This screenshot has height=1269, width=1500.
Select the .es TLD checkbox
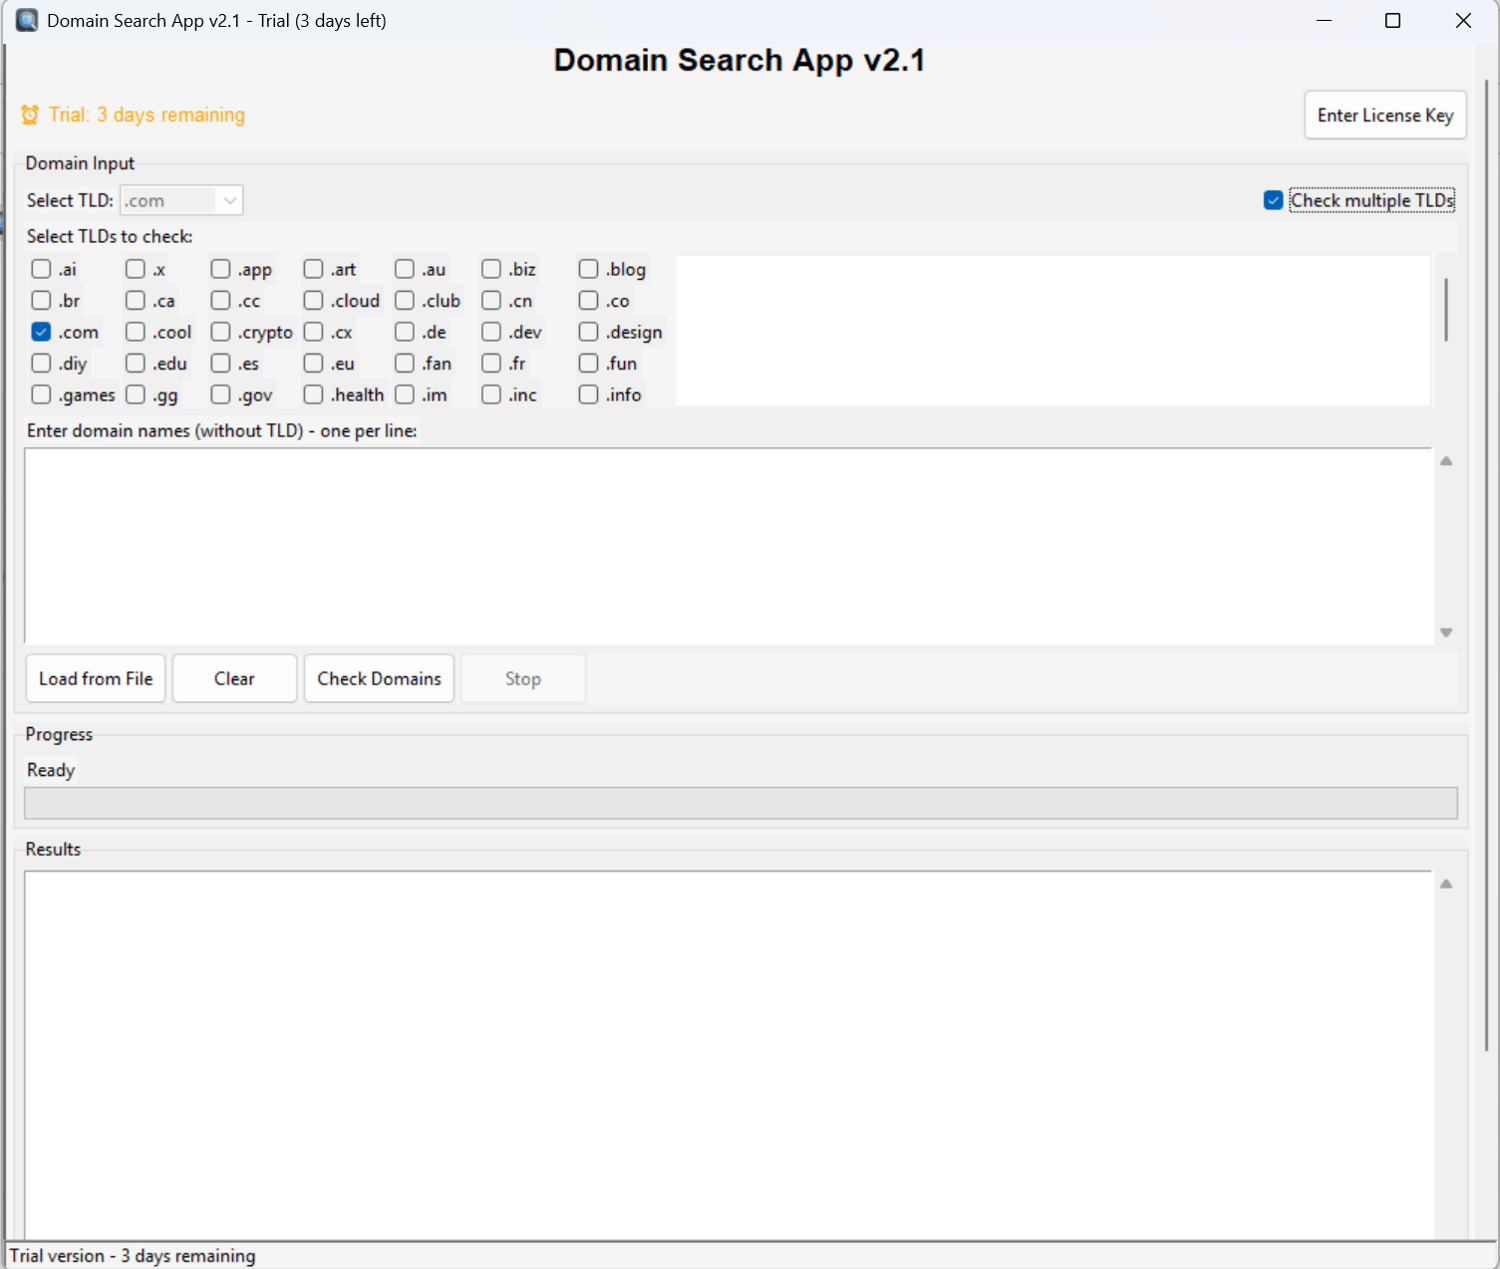tap(221, 363)
